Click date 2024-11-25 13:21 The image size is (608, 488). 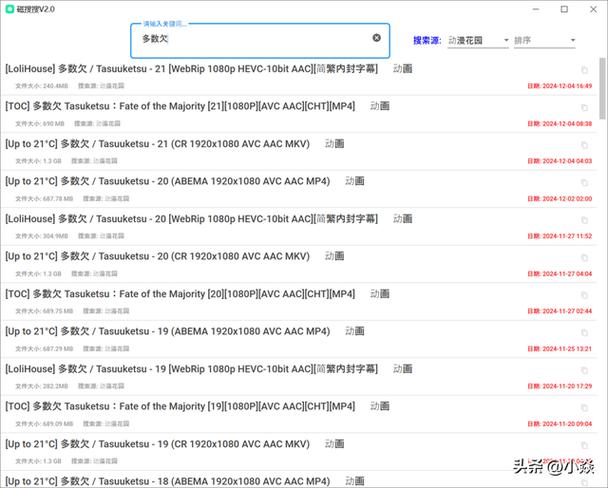click(560, 348)
